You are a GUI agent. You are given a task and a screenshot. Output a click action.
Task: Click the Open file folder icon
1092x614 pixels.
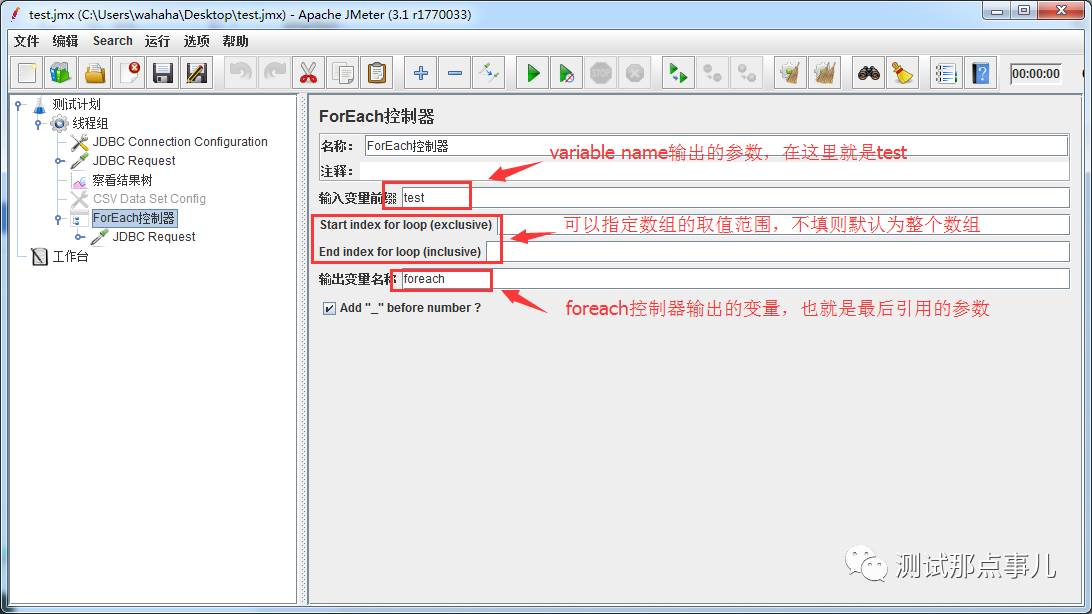coord(95,72)
